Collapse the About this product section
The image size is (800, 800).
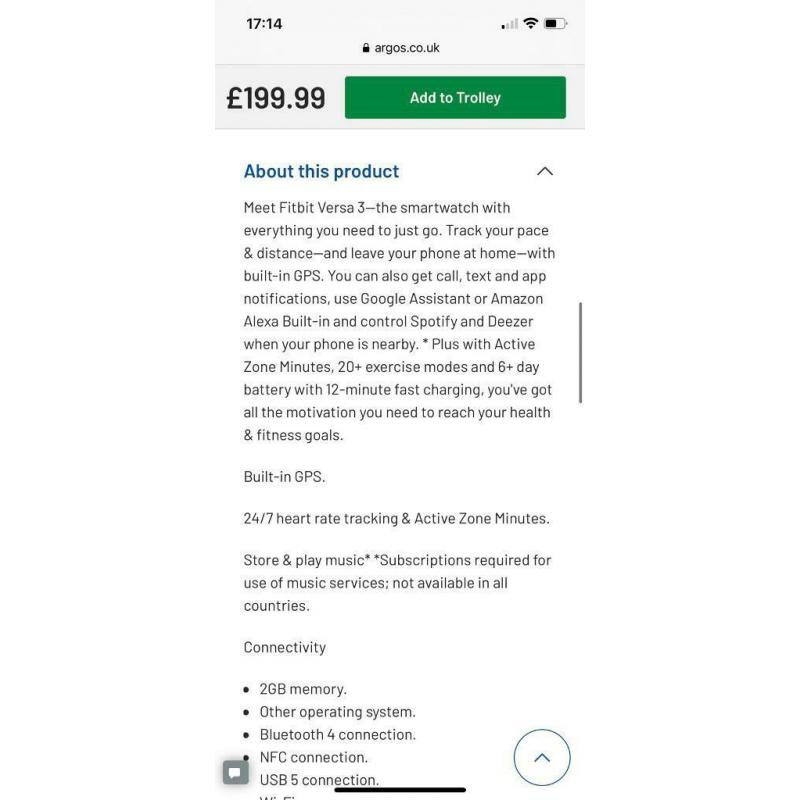544,171
